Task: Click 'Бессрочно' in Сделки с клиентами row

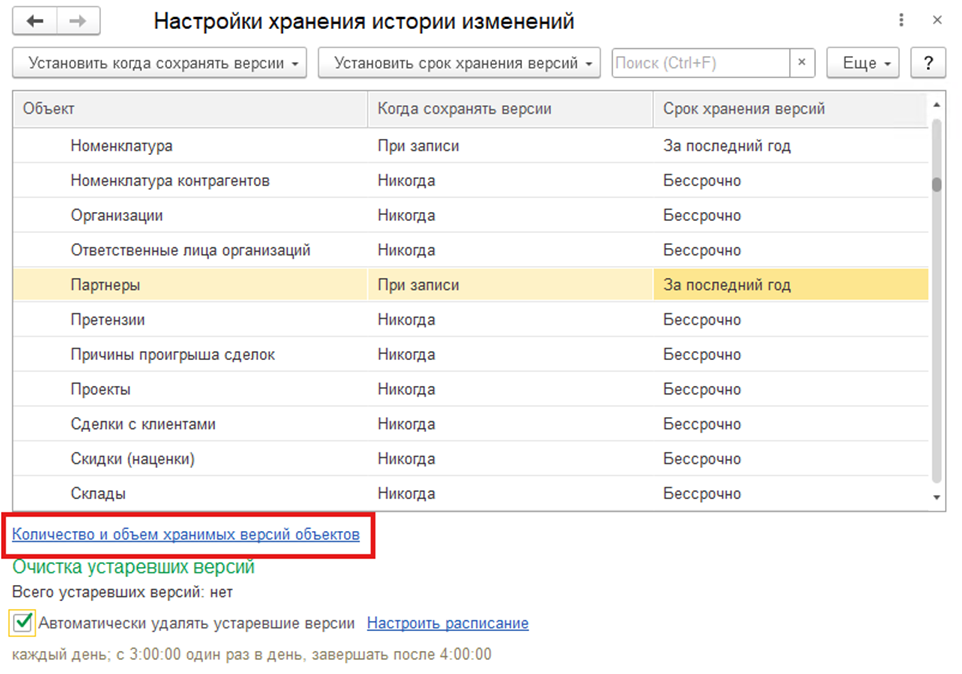Action: pos(790,424)
